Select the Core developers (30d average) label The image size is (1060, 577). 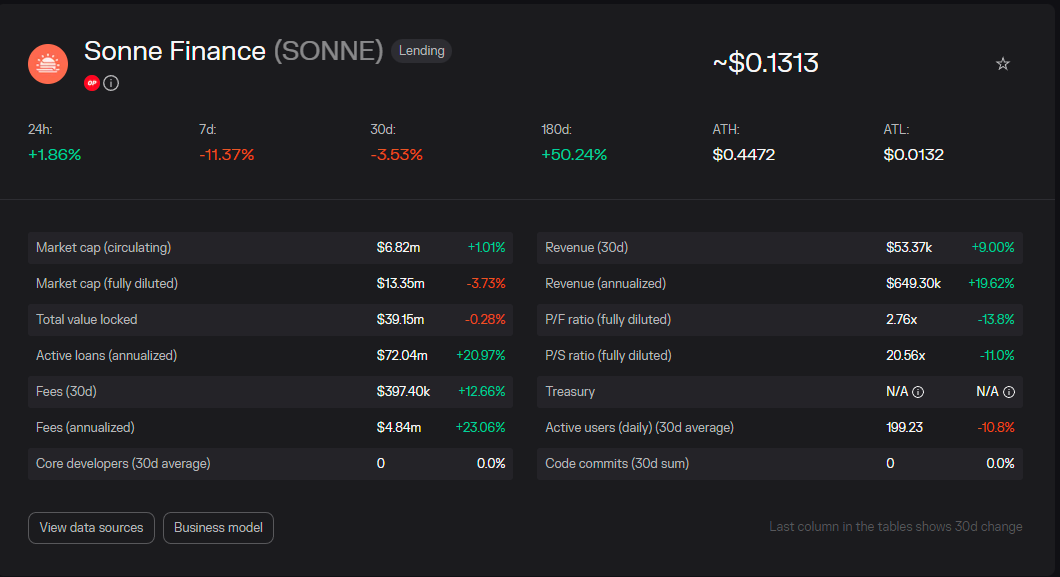click(x=123, y=463)
